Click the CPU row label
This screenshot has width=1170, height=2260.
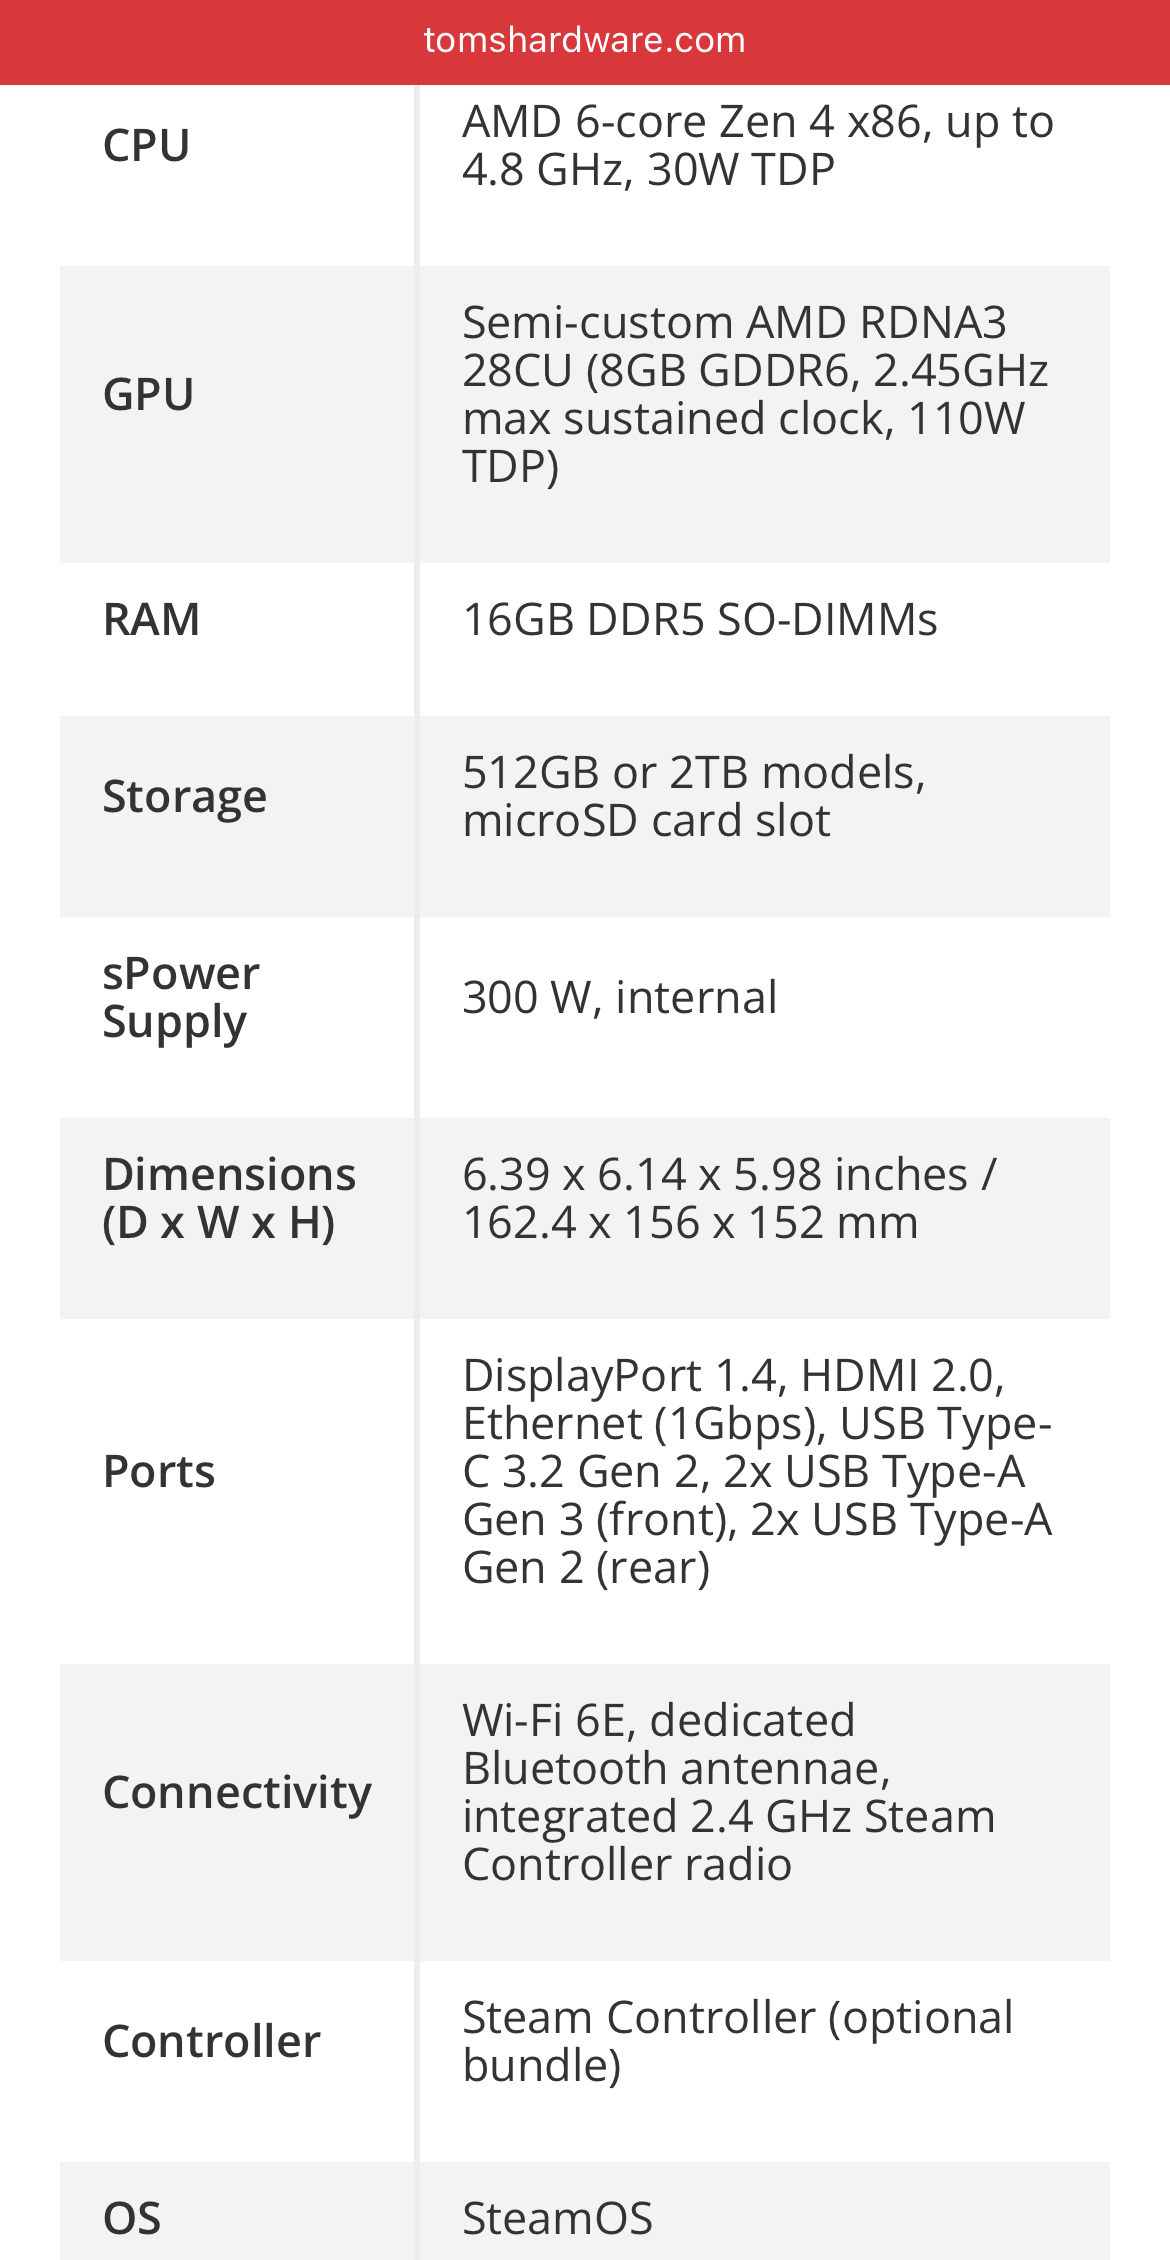click(x=147, y=146)
